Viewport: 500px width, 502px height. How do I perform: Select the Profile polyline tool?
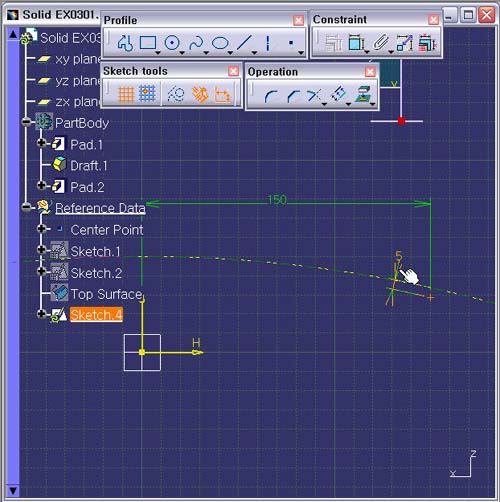[x=125, y=43]
